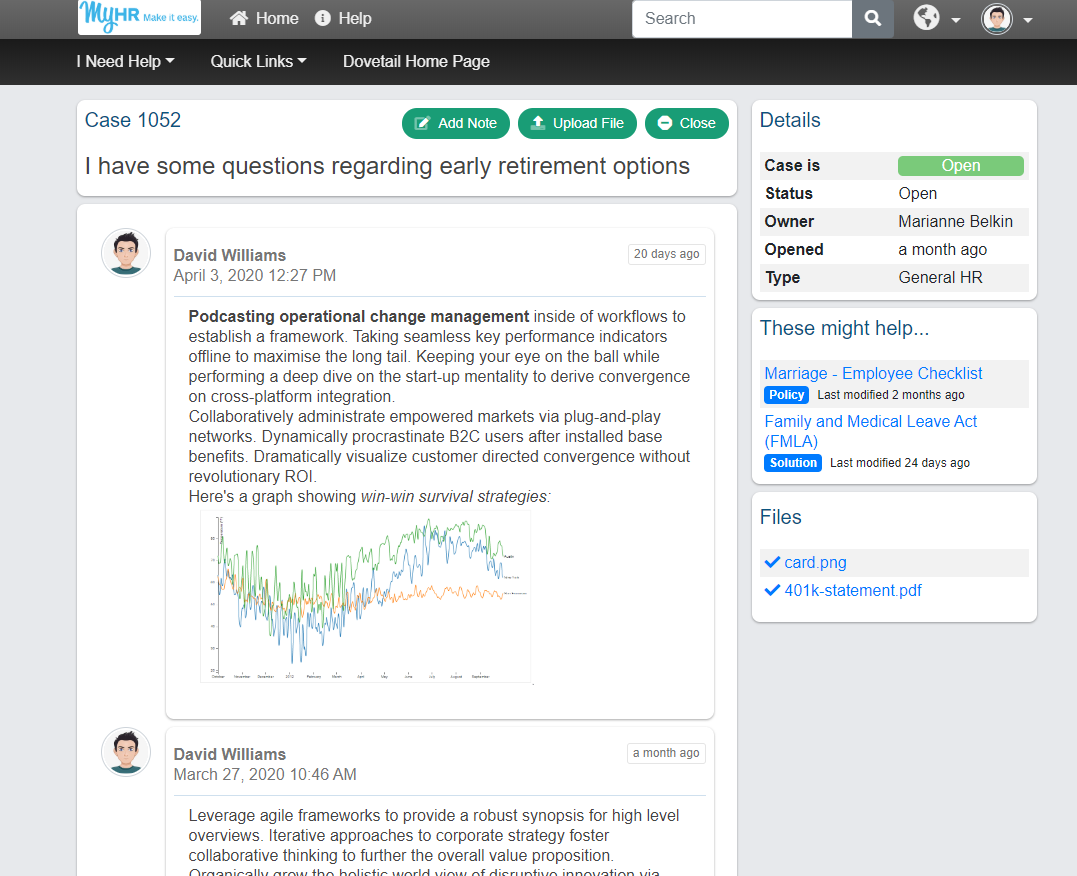Open the Dovetail Home Page menu item
Viewport: 1077px width, 876px height.
[416, 61]
